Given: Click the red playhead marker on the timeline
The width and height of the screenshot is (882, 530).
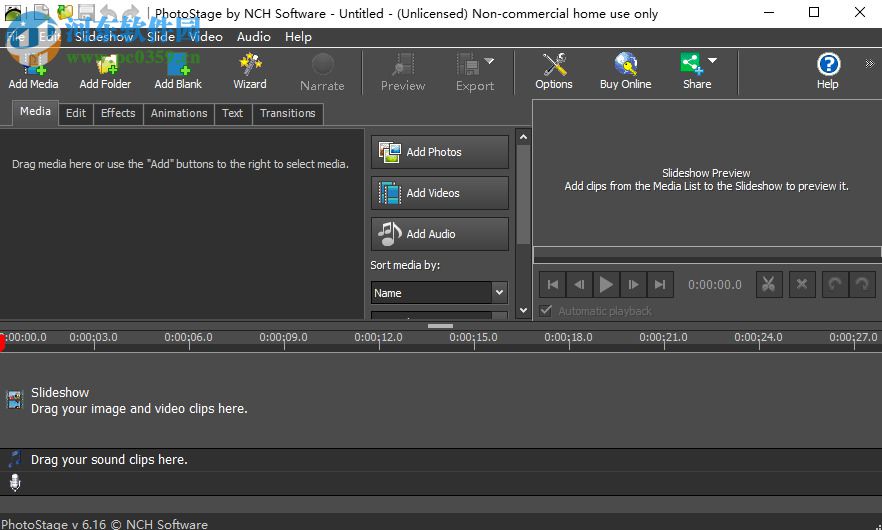Looking at the screenshot, I should pos(2,342).
